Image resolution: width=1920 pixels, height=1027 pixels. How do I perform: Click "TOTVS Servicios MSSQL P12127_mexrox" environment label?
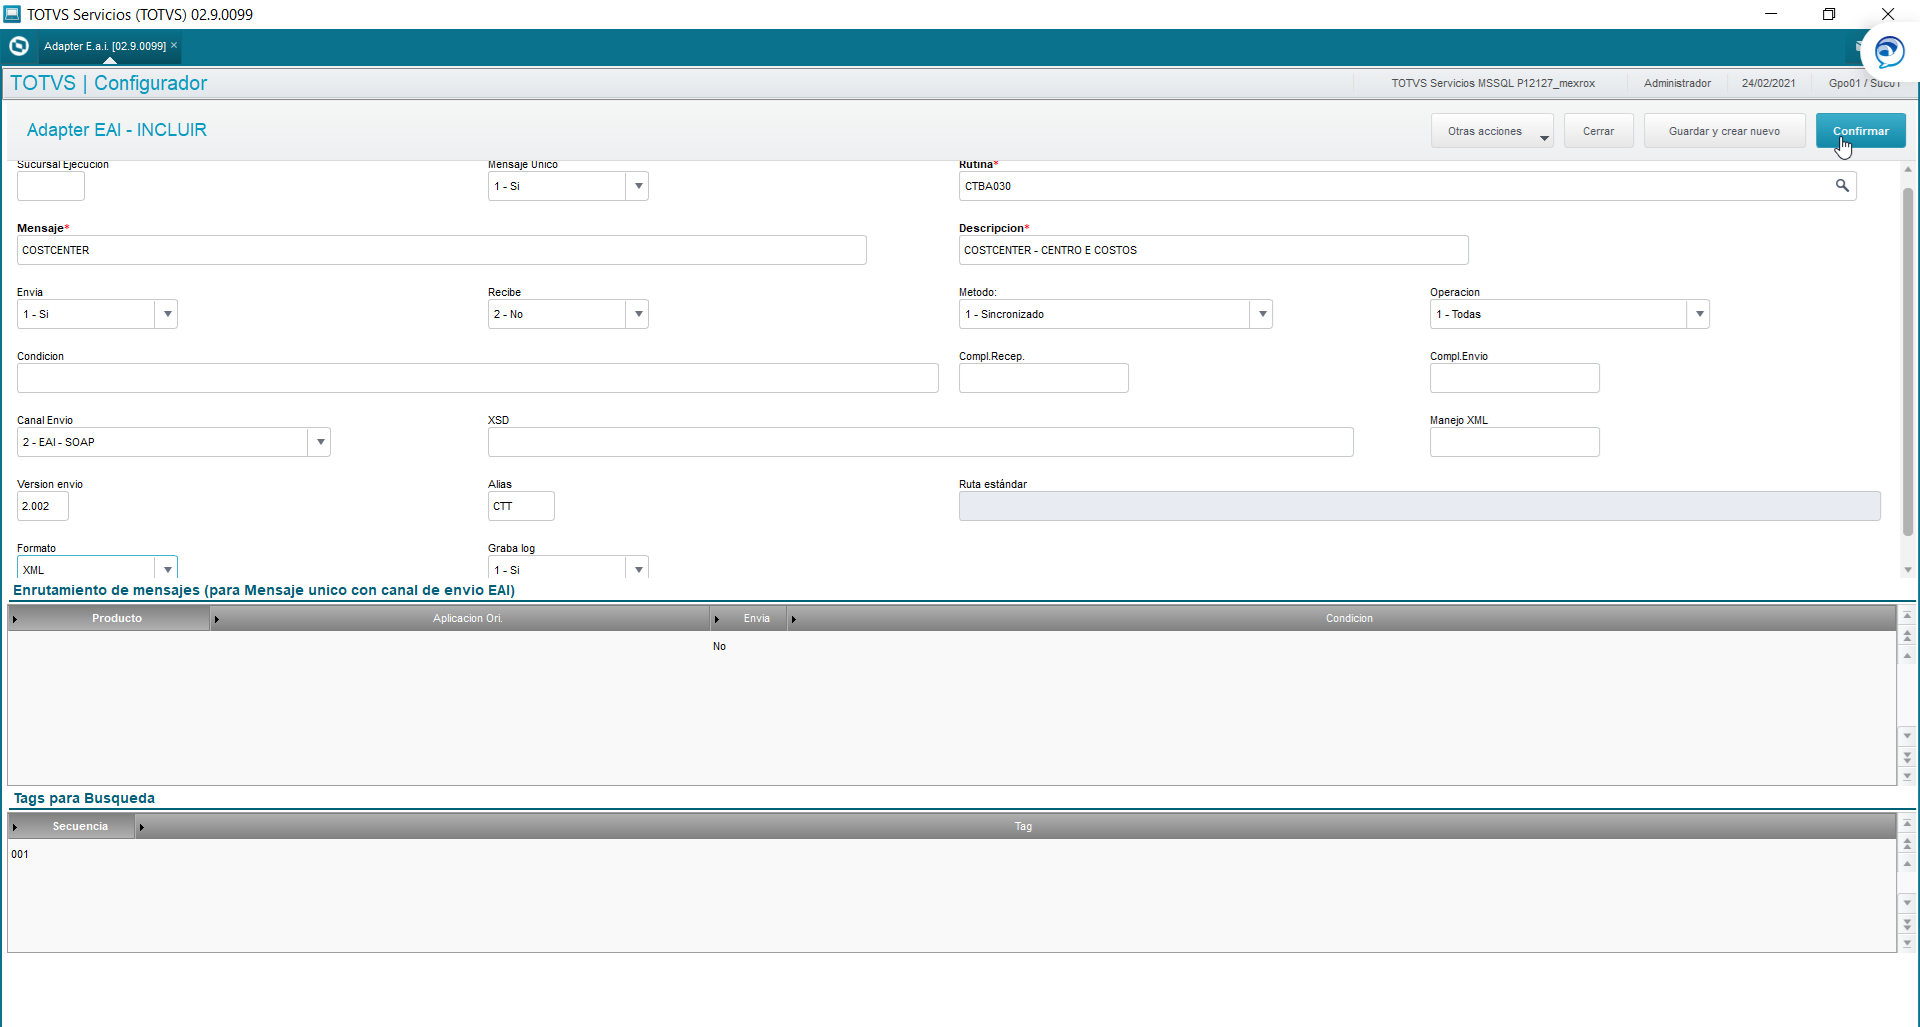point(1493,84)
